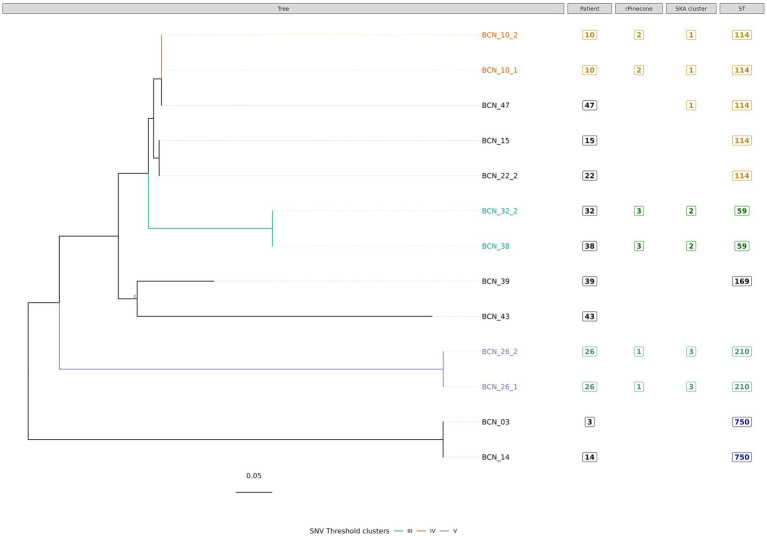The image size is (767, 536).
Task: Click the 0.05 scale bar
Action: tap(254, 492)
